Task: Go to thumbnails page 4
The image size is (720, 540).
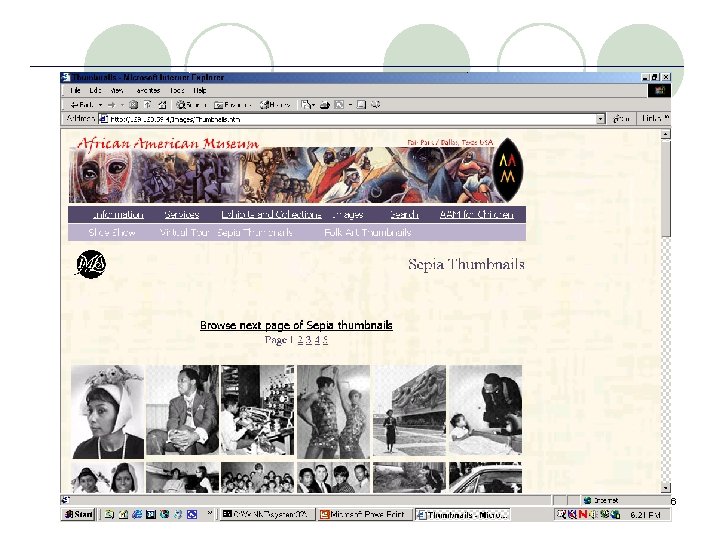Action: point(317,340)
